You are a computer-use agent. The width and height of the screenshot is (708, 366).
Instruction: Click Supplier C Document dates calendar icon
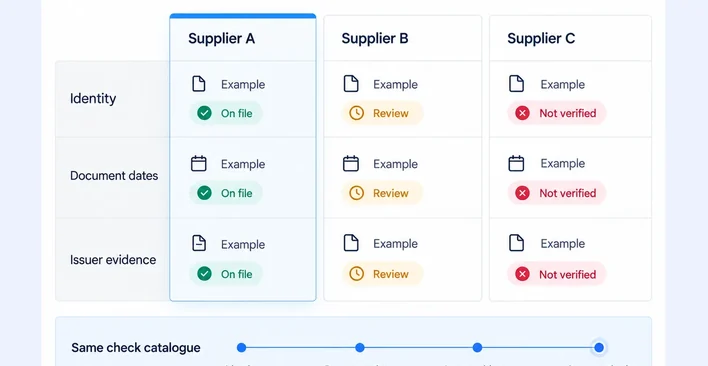click(517, 163)
